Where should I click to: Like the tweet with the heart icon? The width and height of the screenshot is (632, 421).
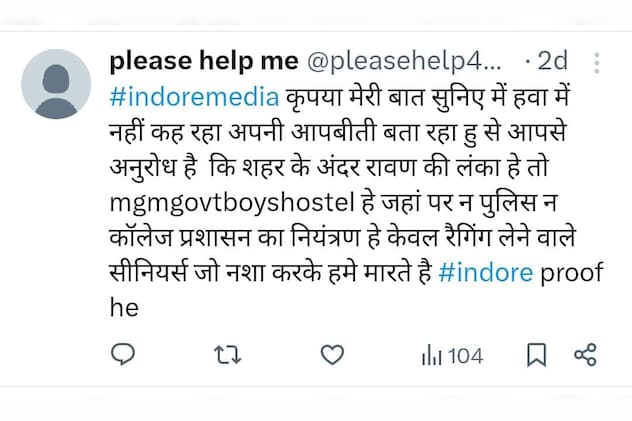coord(332,354)
